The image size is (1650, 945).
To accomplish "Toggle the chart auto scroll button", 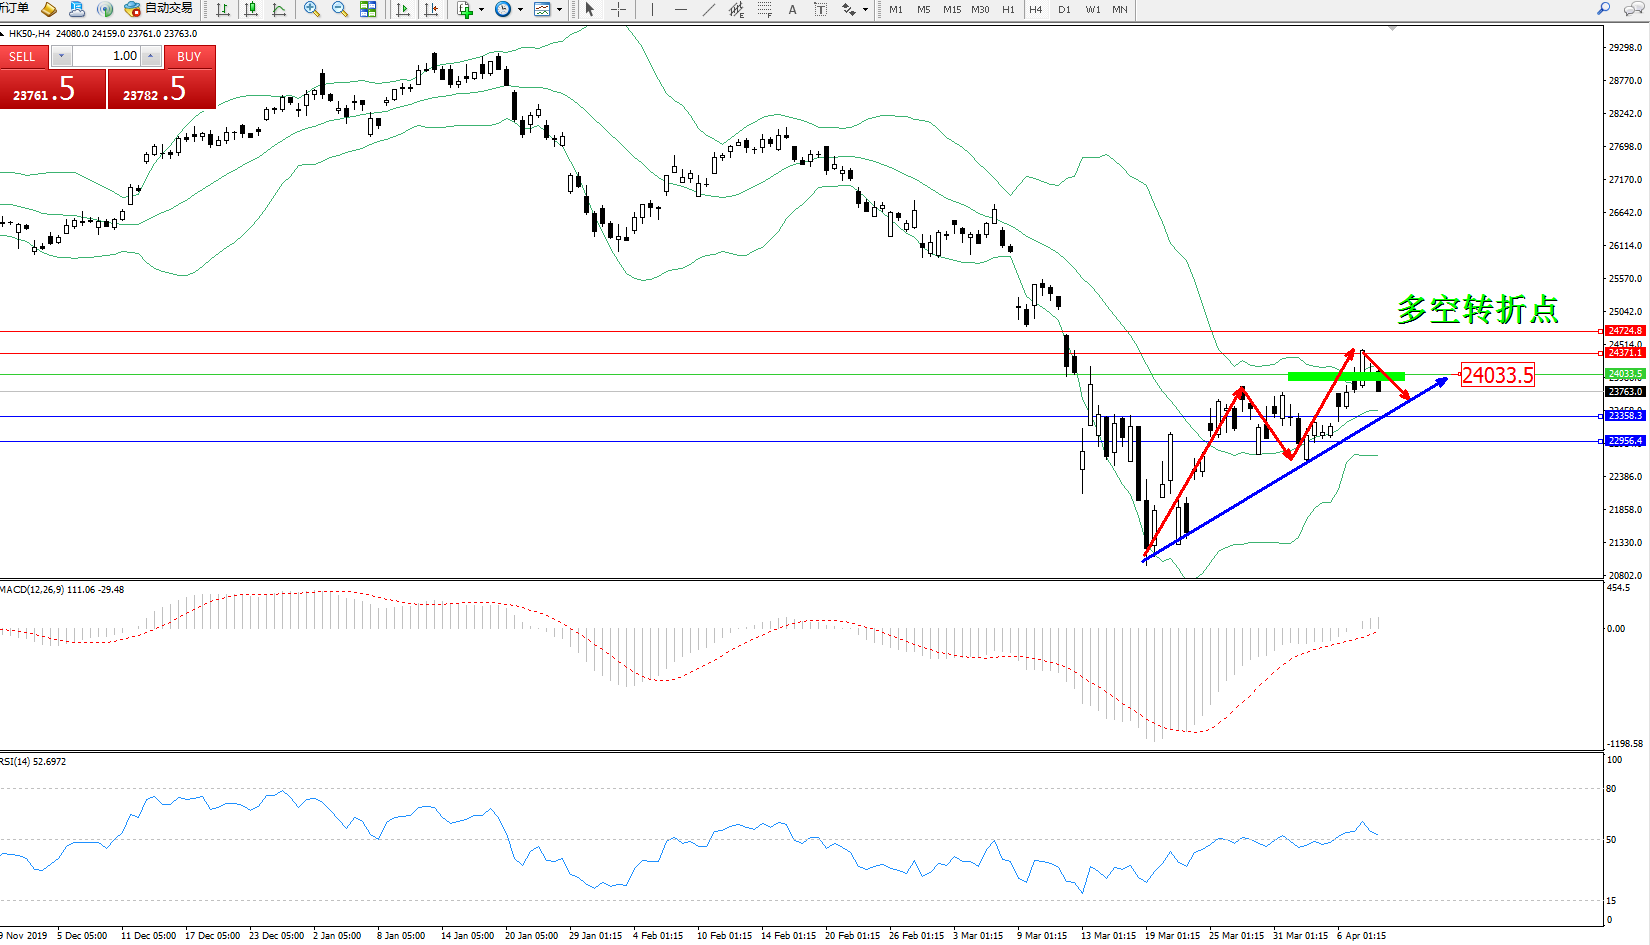I will pos(403,9).
